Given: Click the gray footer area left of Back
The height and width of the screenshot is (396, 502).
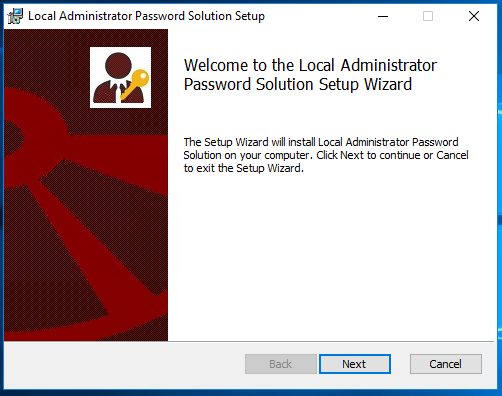Looking at the screenshot, I should [x=123, y=365].
